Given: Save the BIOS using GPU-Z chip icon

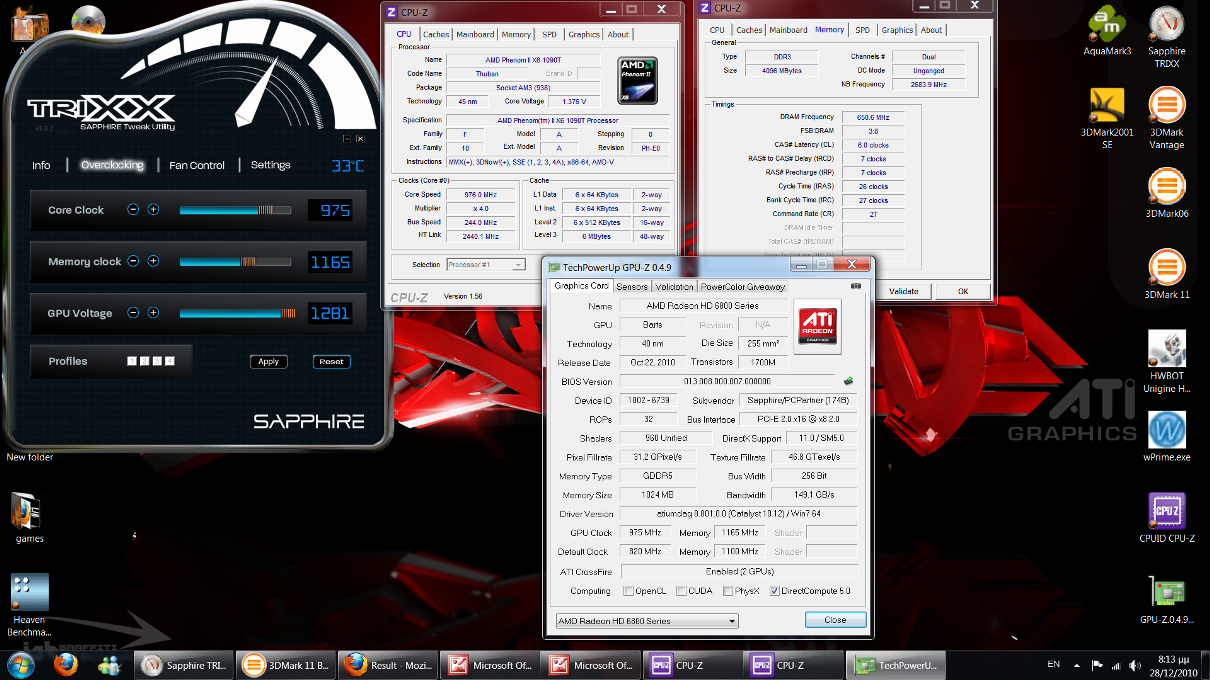Looking at the screenshot, I should click(849, 381).
